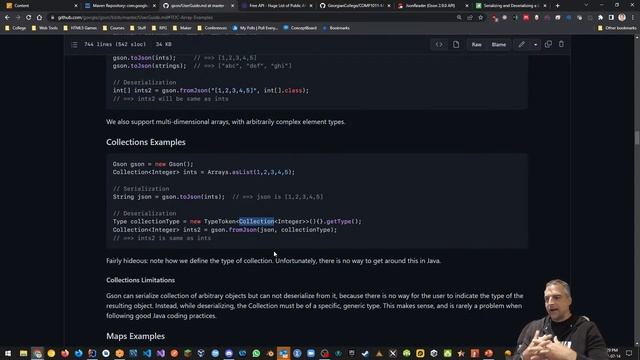Open WhatsApp from the taskbar
This screenshot has height=360, width=640.
tap(256, 353)
